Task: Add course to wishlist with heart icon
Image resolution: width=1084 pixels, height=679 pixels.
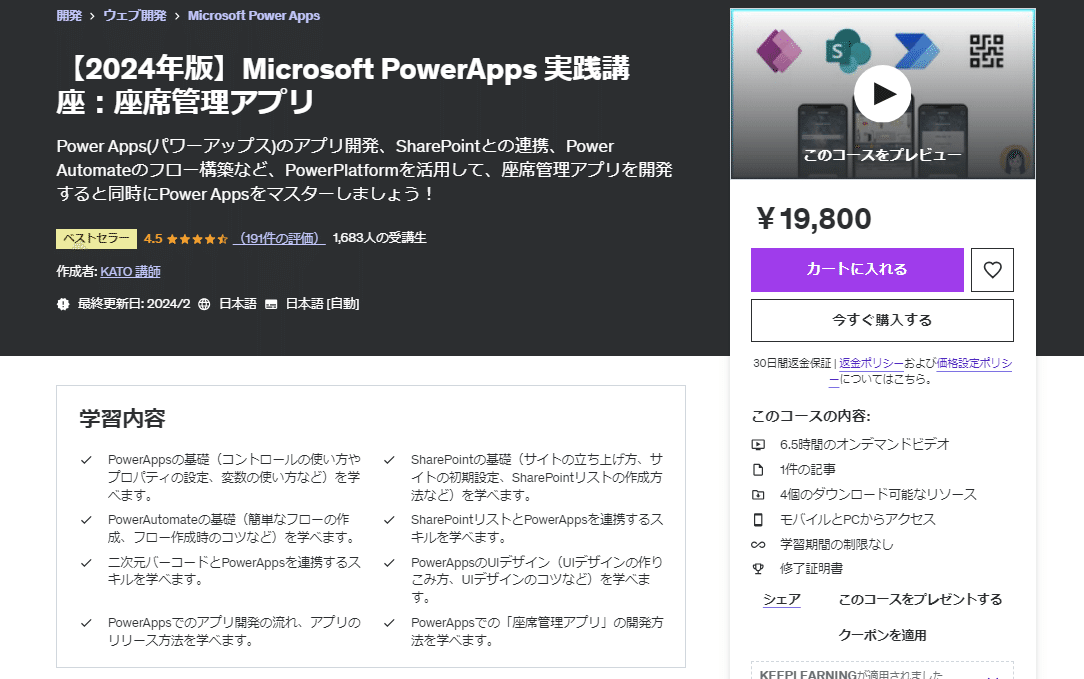Action: (x=992, y=270)
